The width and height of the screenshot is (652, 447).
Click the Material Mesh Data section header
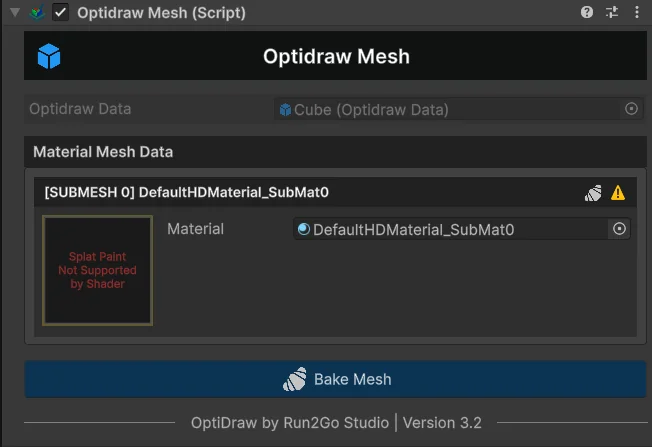335,152
